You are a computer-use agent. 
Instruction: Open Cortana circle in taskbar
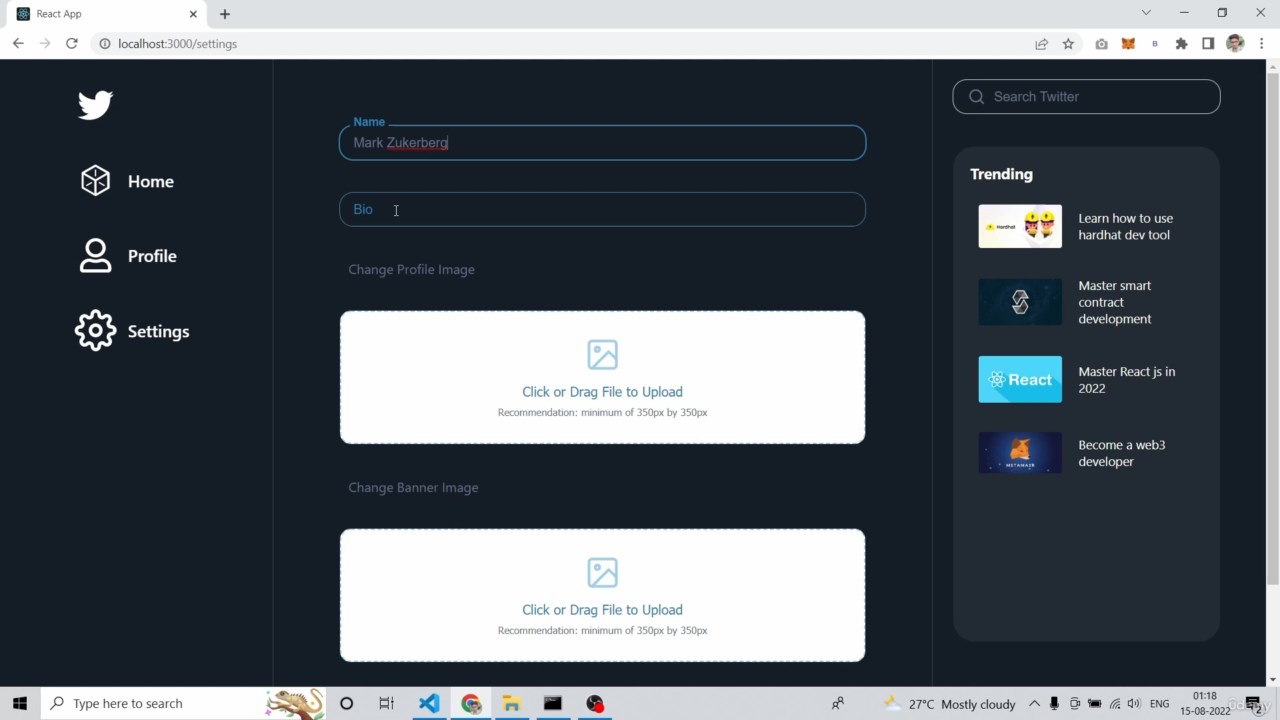coord(346,704)
